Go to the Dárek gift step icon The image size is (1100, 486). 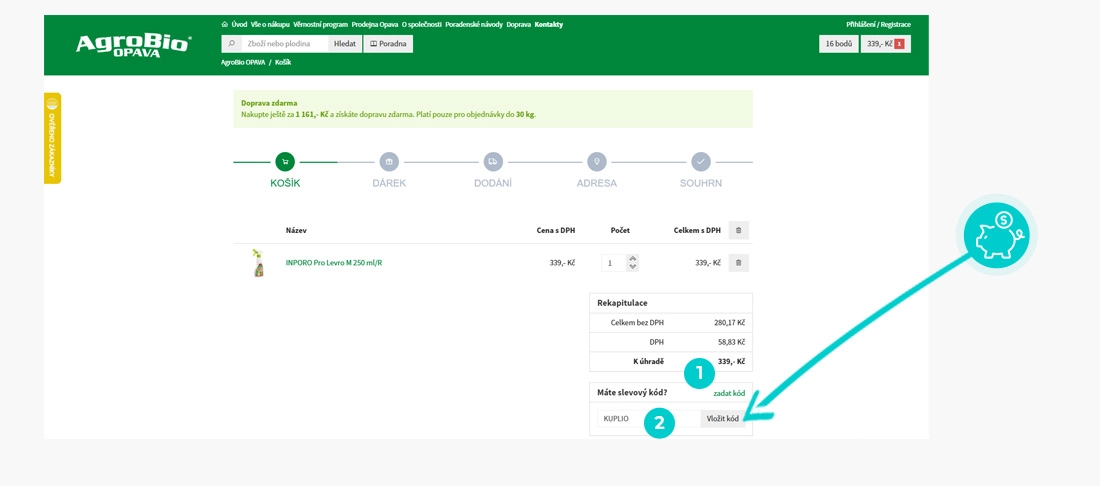click(389, 162)
